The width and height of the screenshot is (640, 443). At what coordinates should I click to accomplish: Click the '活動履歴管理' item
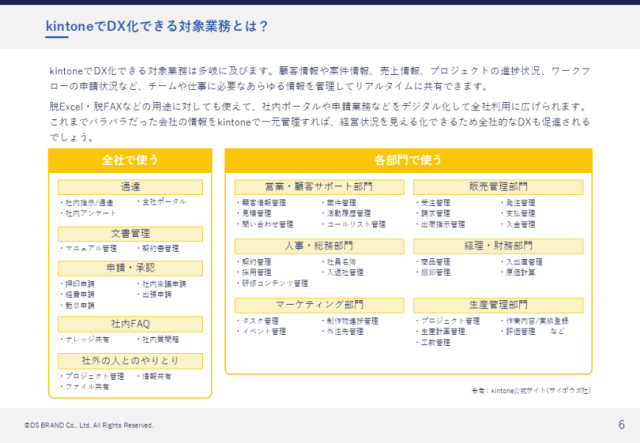tap(349, 213)
